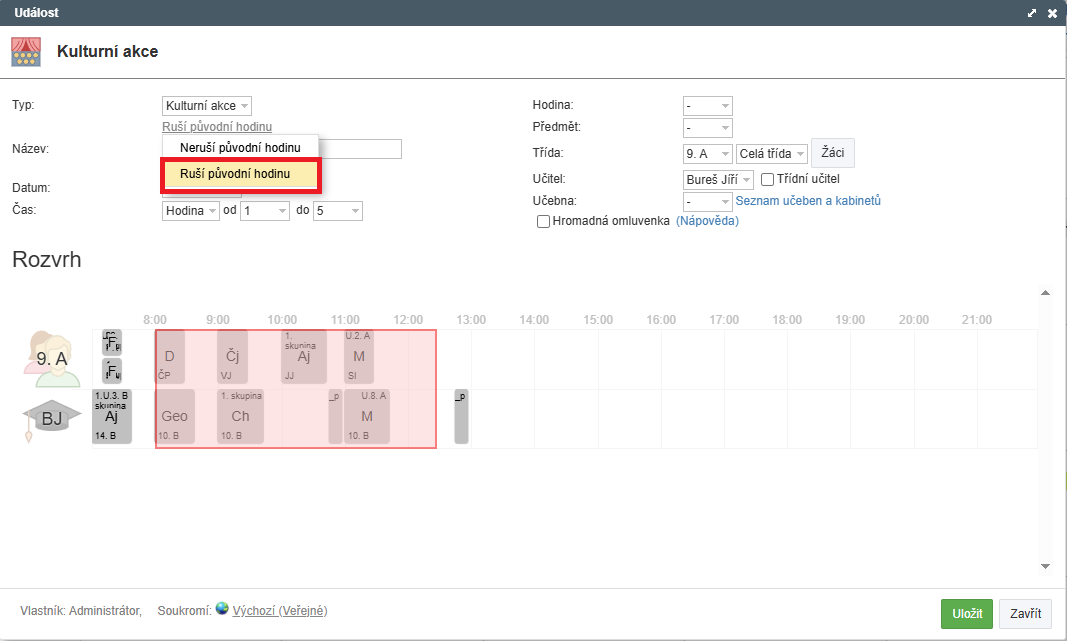Click the Kulturní akce theater icon
1067x641 pixels.
26,51
